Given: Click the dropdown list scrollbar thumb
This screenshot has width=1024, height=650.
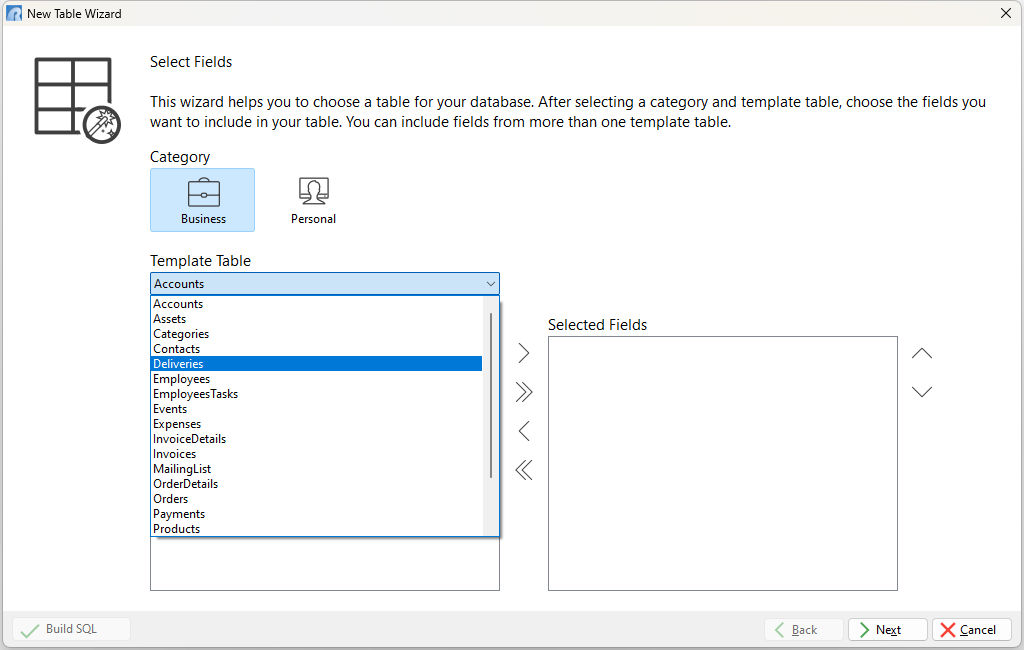Looking at the screenshot, I should click(x=490, y=395).
